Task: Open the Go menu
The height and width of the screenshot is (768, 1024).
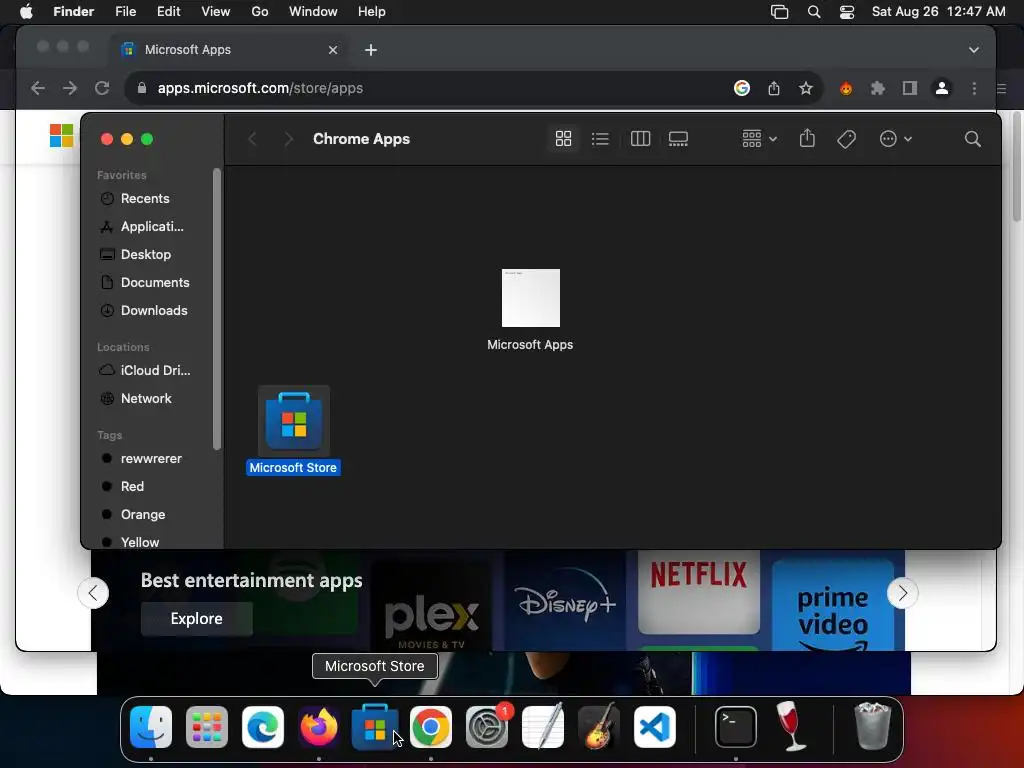Action: [x=260, y=12]
